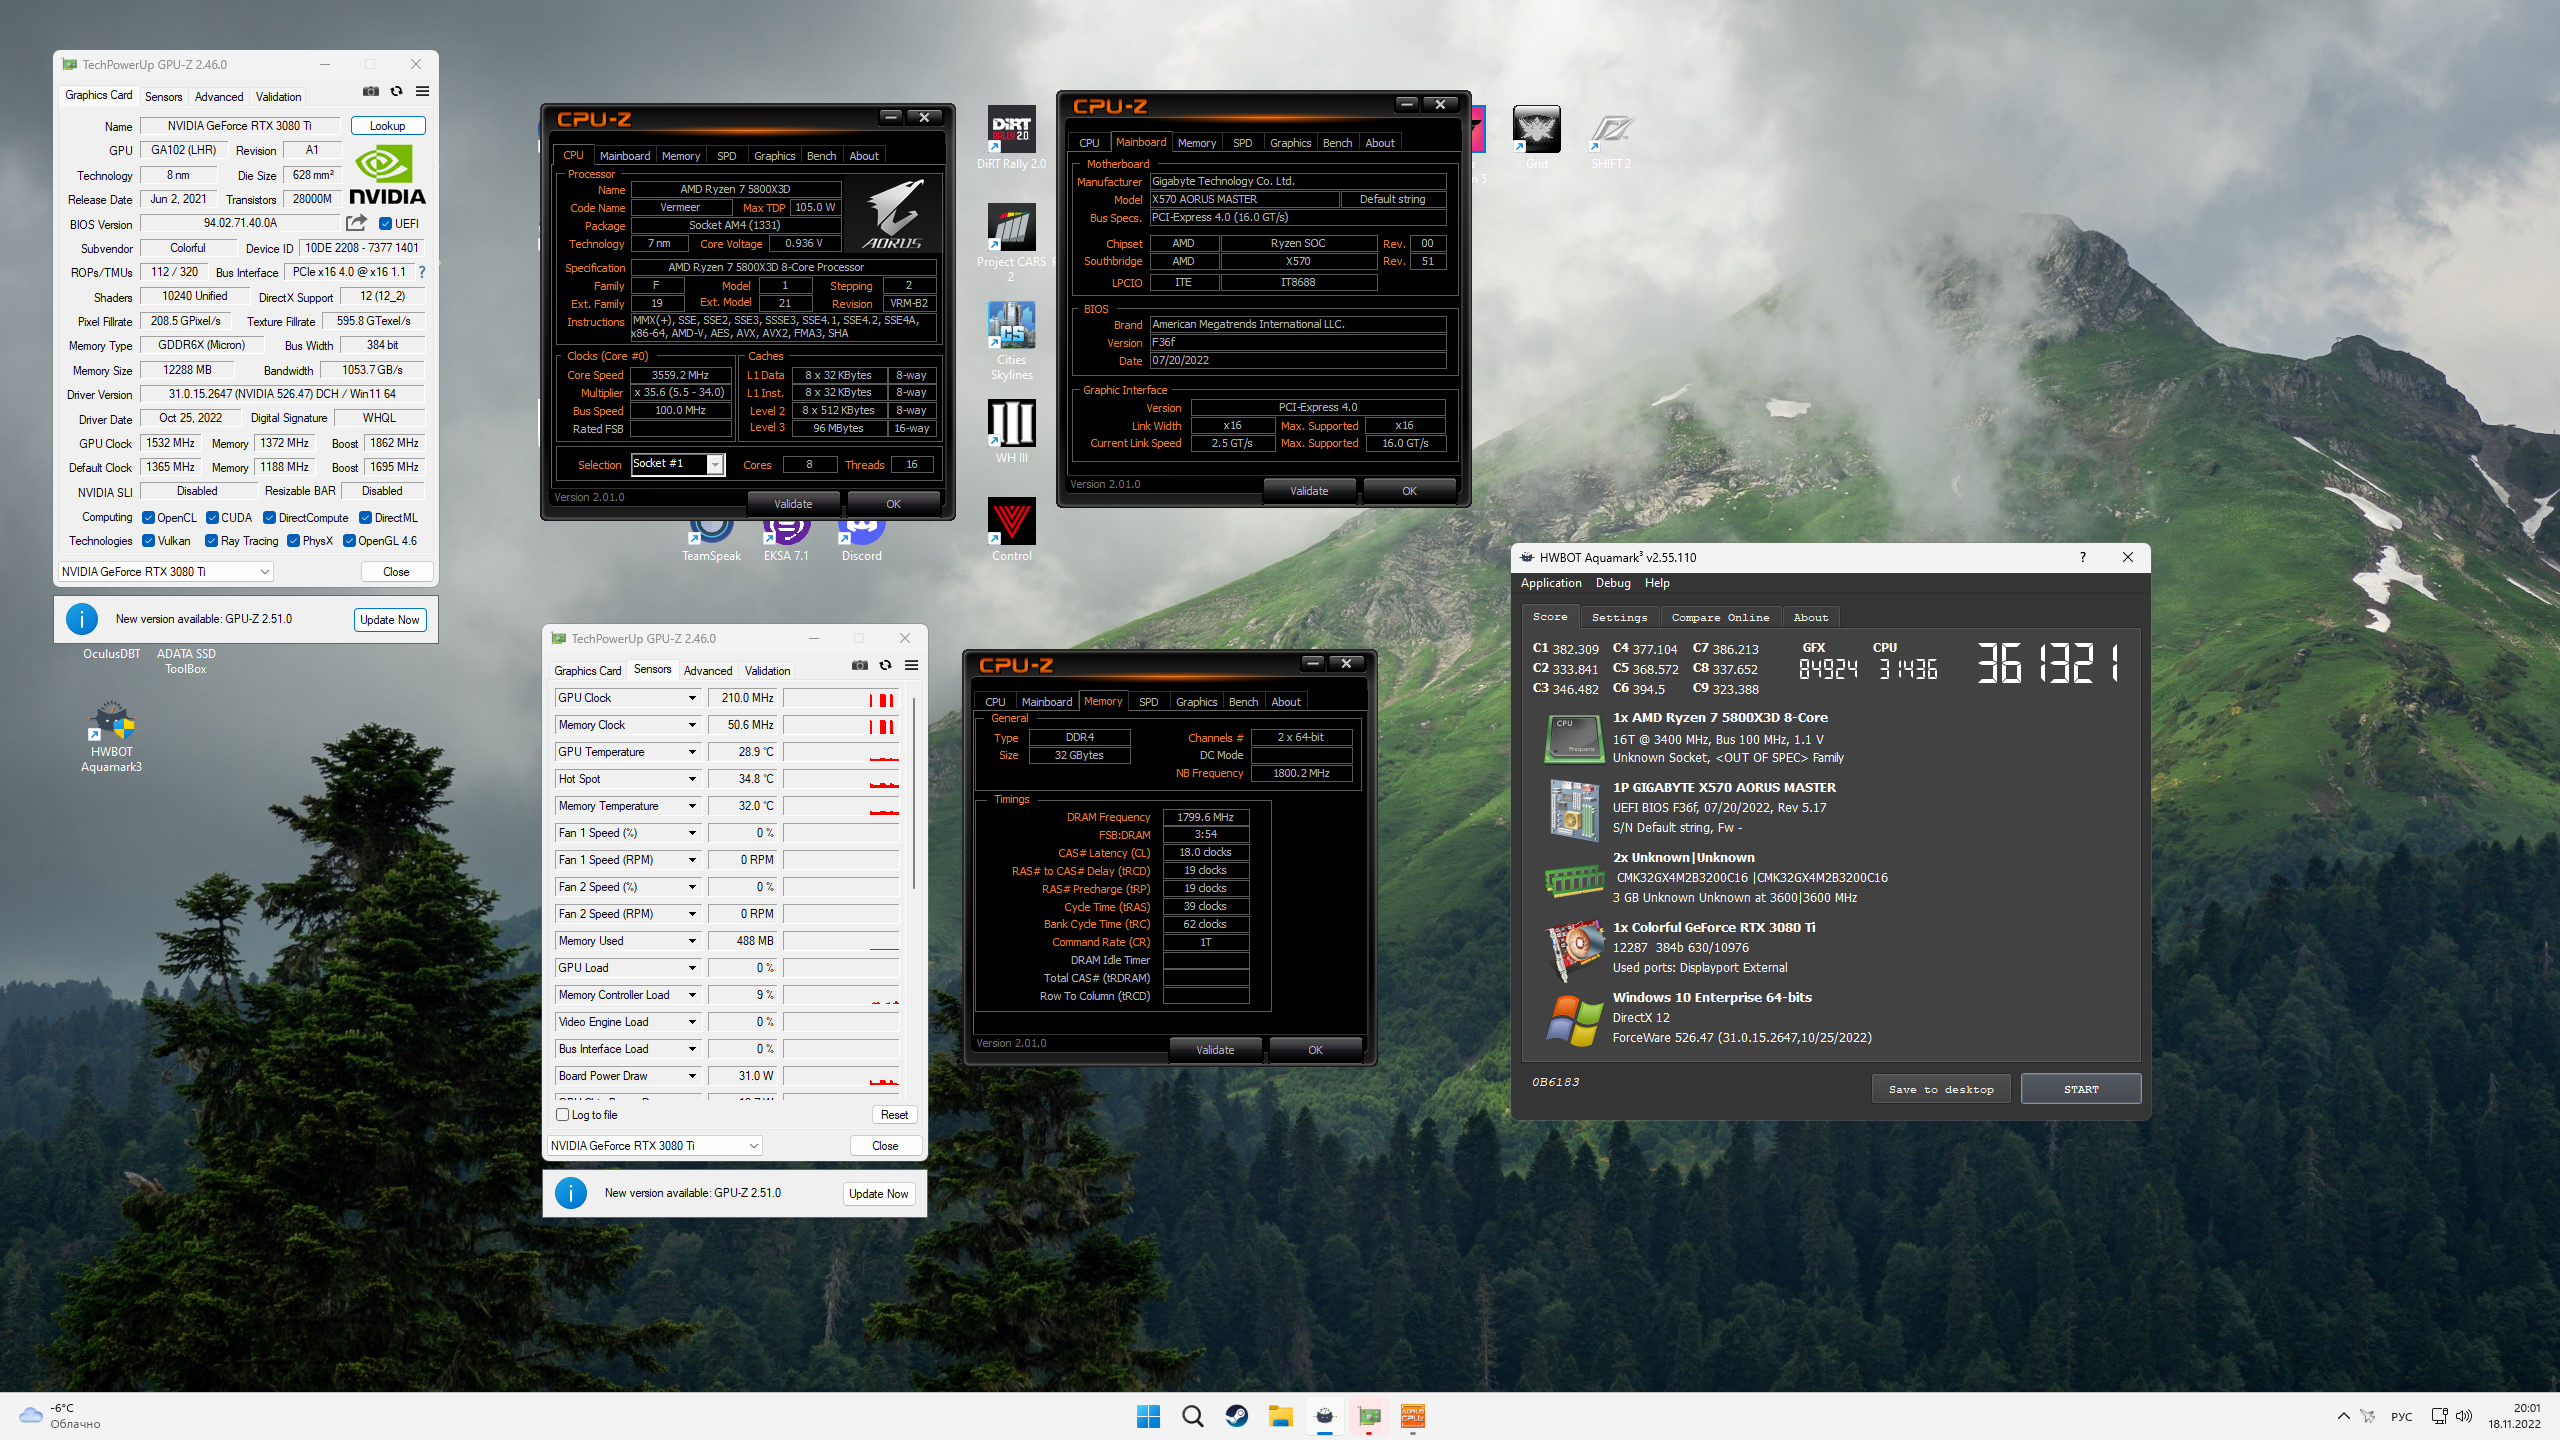
Task: Click Validate in CPU-Z Memory window
Action: click(x=1215, y=1050)
